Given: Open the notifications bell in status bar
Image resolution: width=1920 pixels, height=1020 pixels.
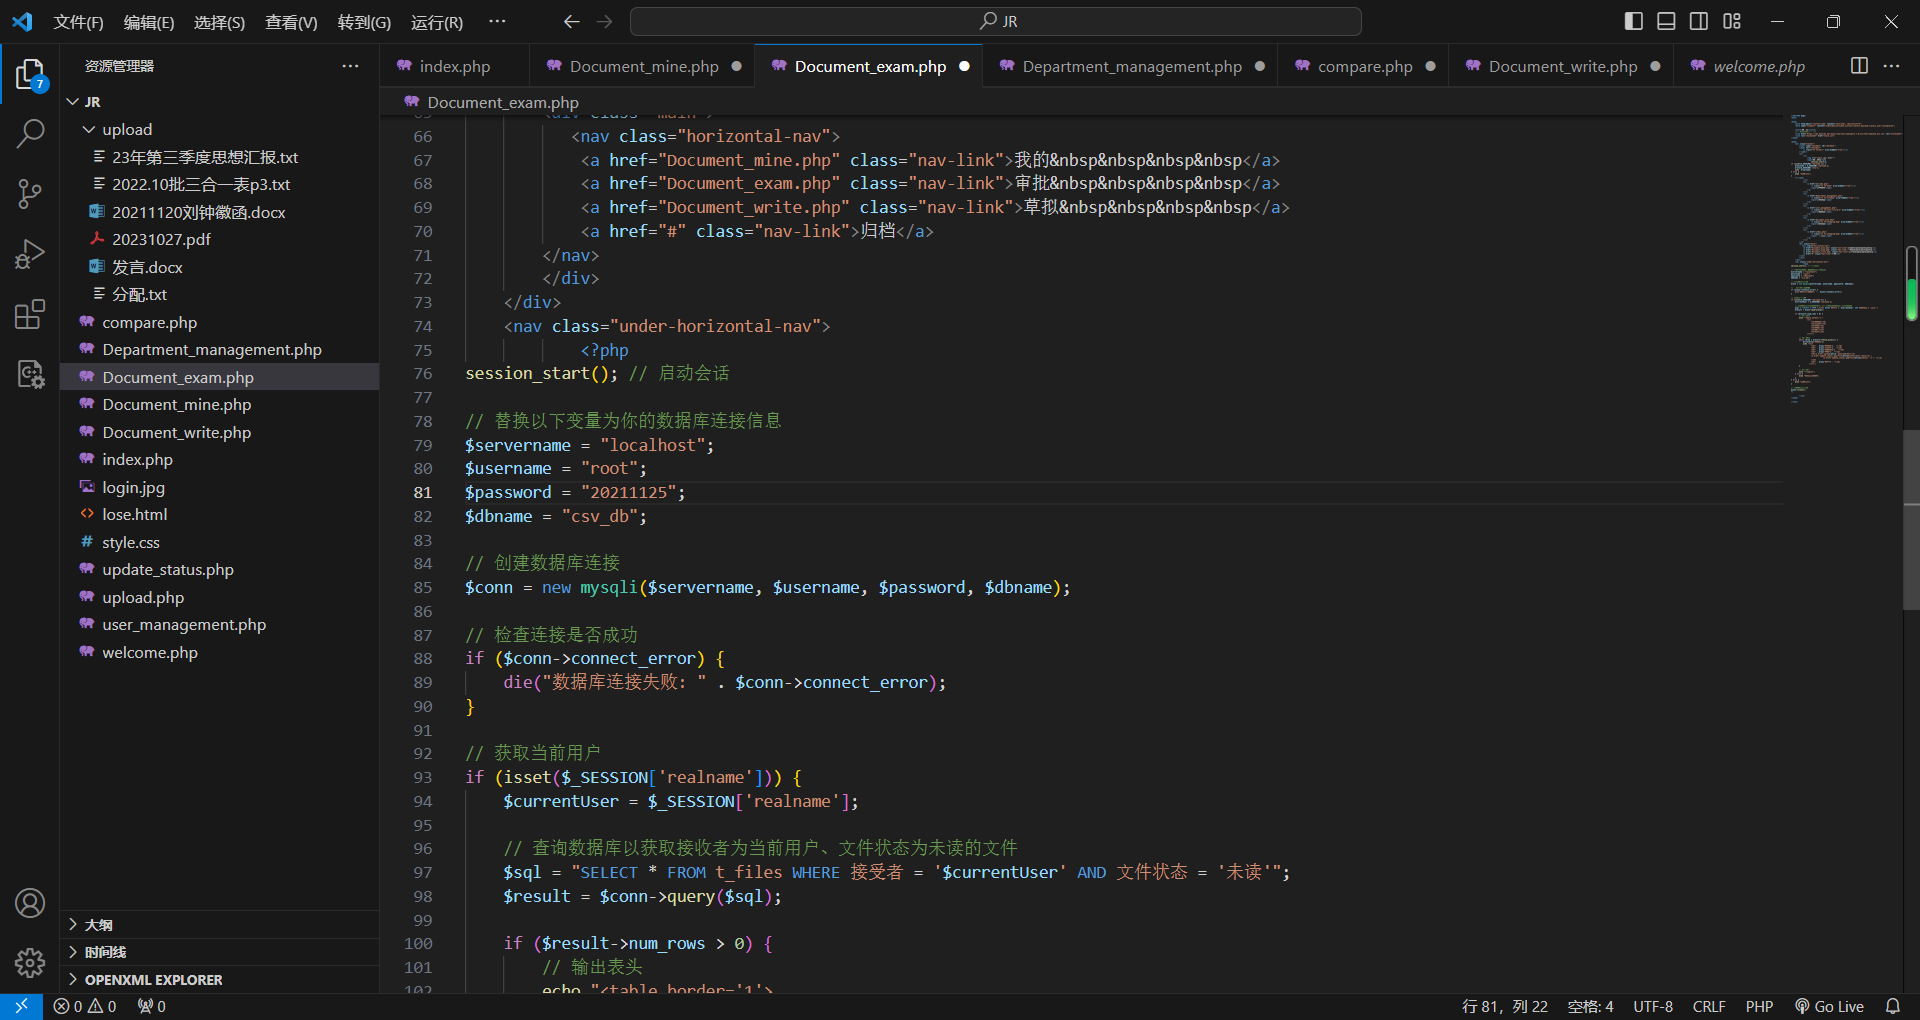Looking at the screenshot, I should [x=1892, y=1006].
